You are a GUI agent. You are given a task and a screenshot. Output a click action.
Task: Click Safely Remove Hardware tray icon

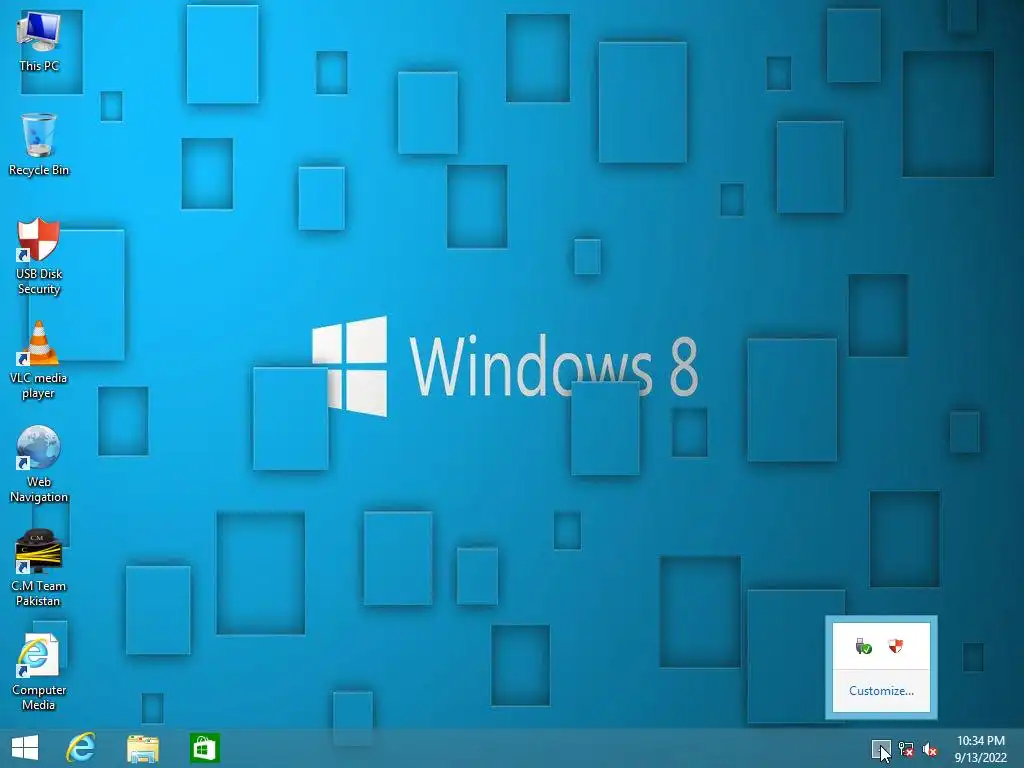(864, 647)
